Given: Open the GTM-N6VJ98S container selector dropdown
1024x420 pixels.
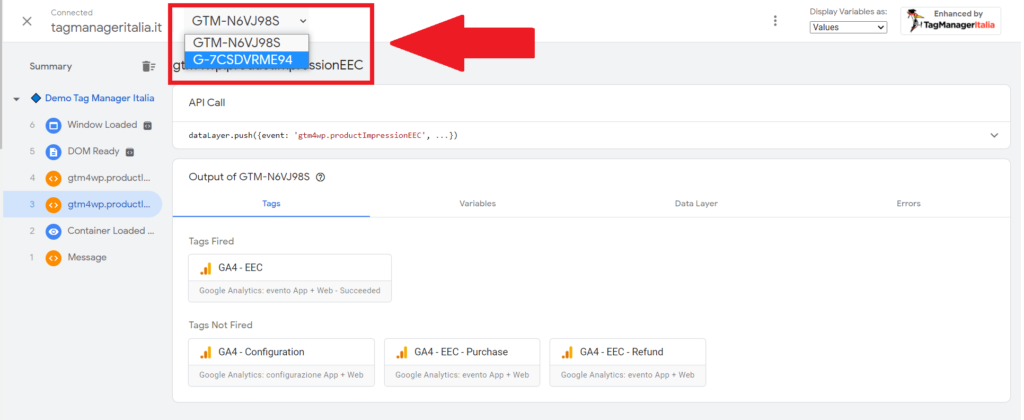Looking at the screenshot, I should [247, 20].
